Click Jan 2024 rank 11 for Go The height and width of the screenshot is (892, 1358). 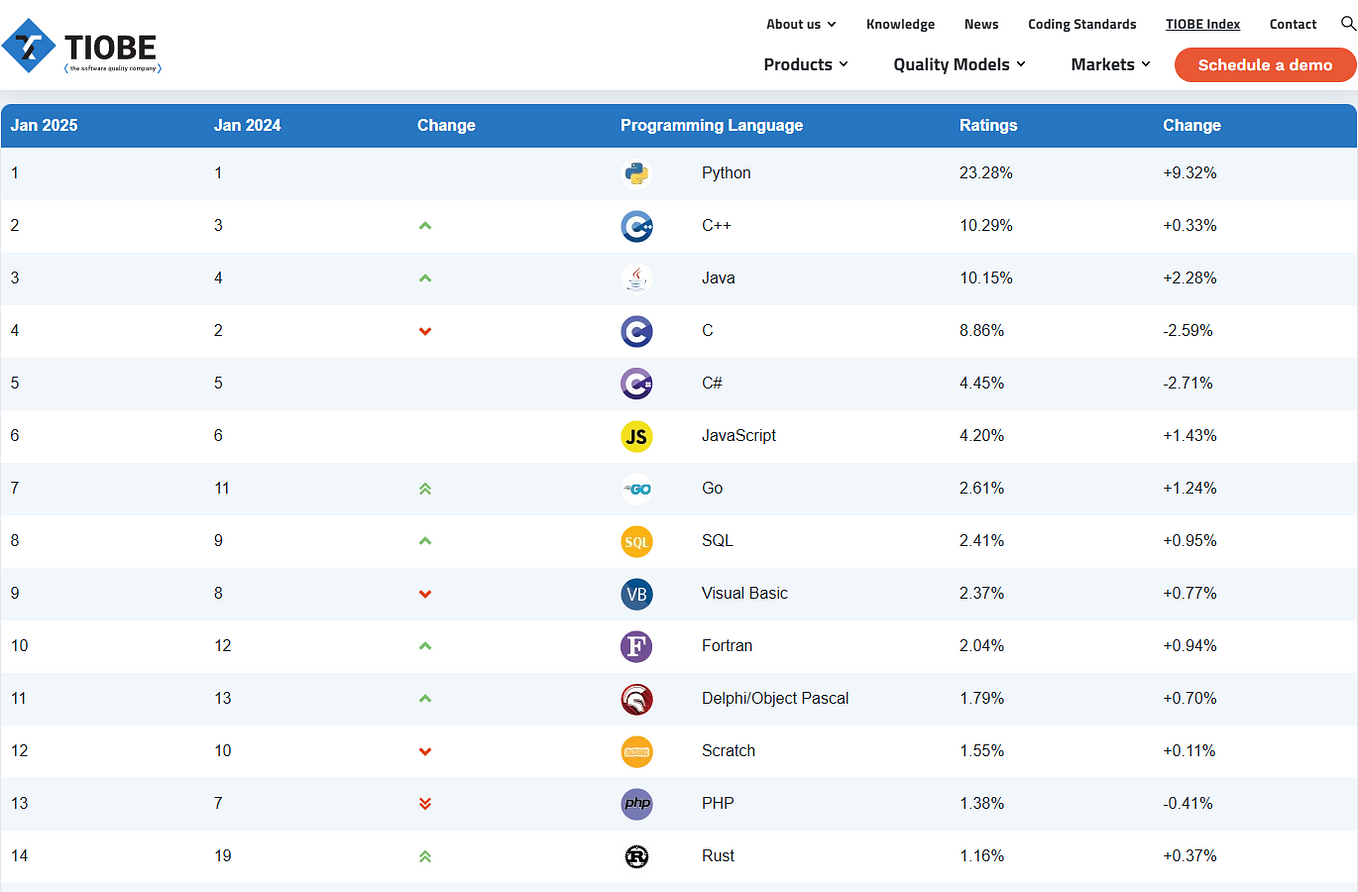[x=222, y=488]
